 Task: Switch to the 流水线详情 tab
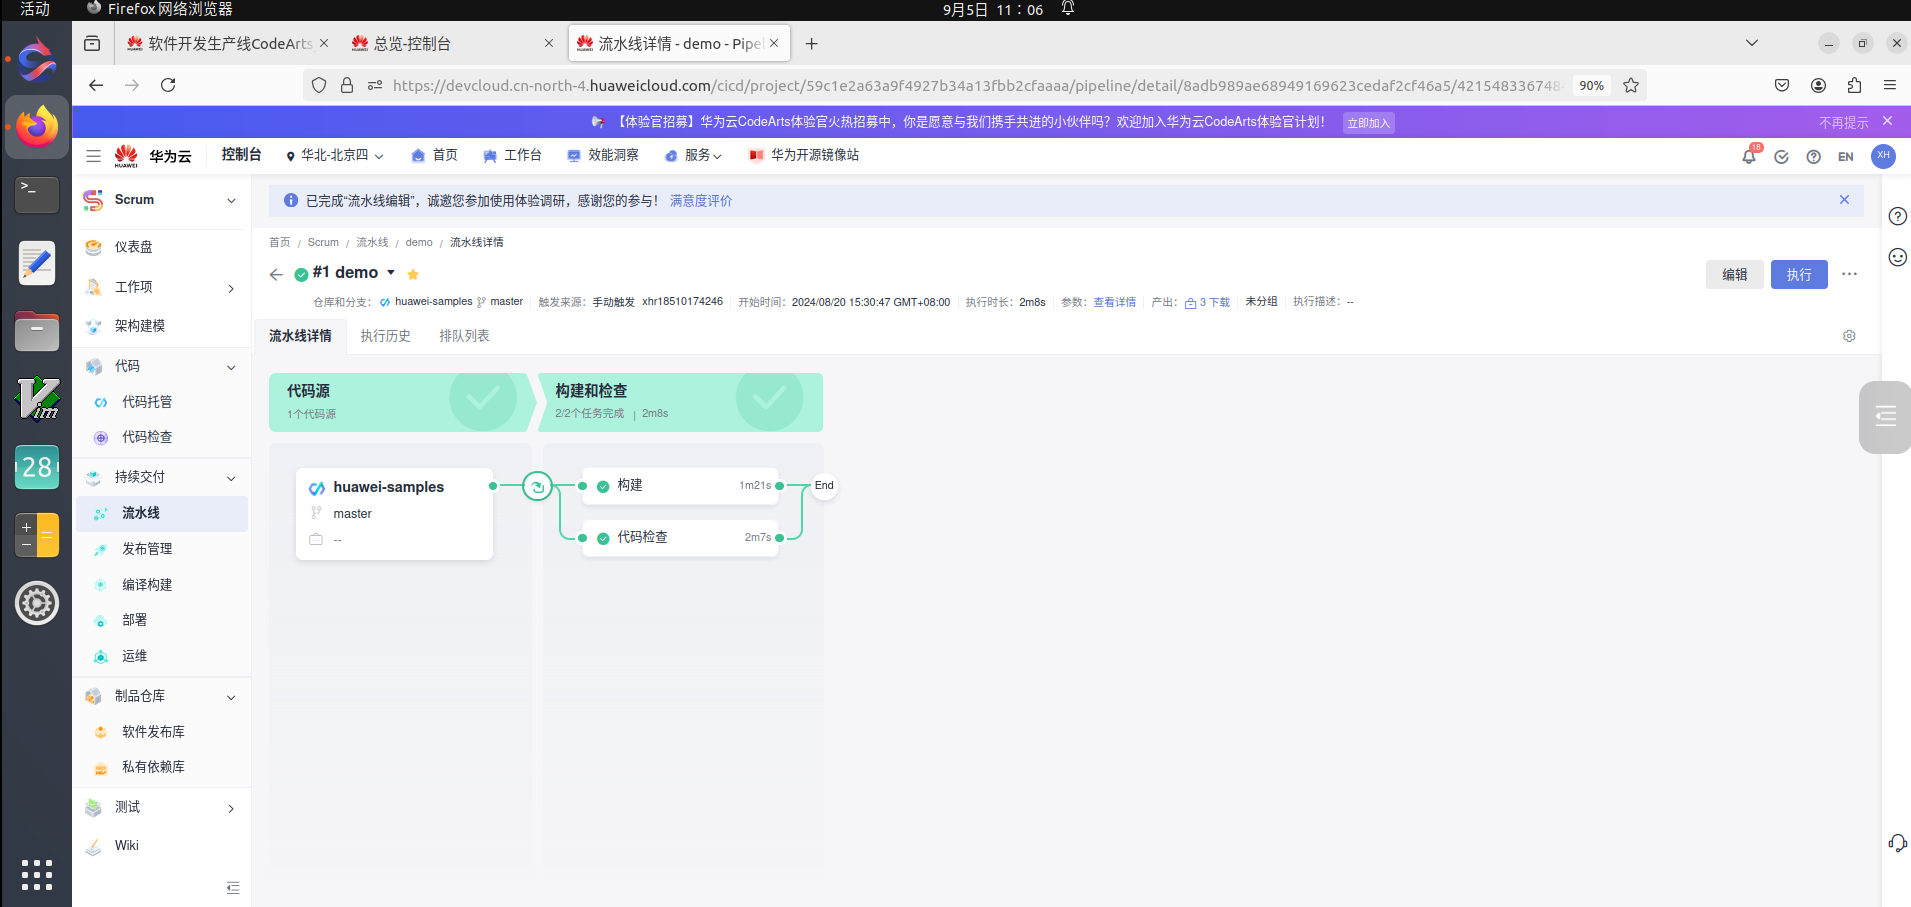point(300,336)
